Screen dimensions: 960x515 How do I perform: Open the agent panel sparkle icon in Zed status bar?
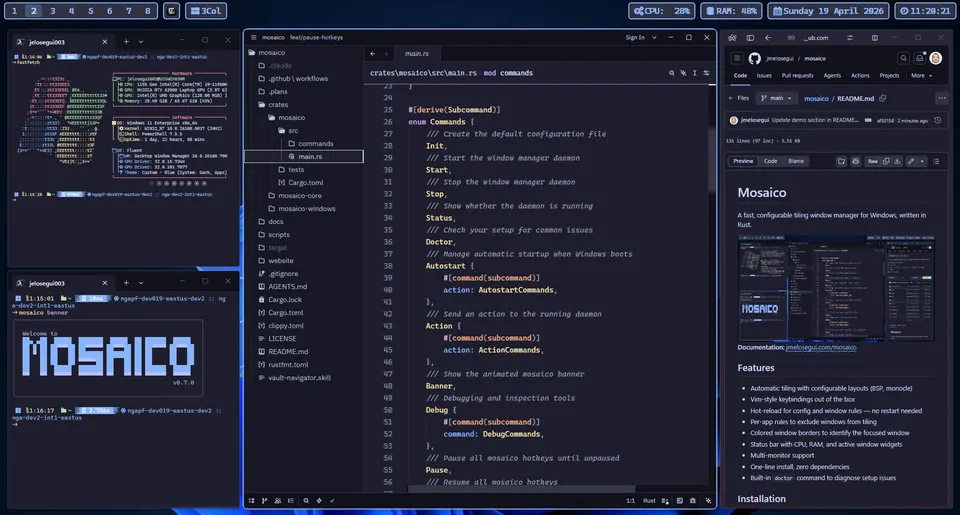tap(708, 500)
